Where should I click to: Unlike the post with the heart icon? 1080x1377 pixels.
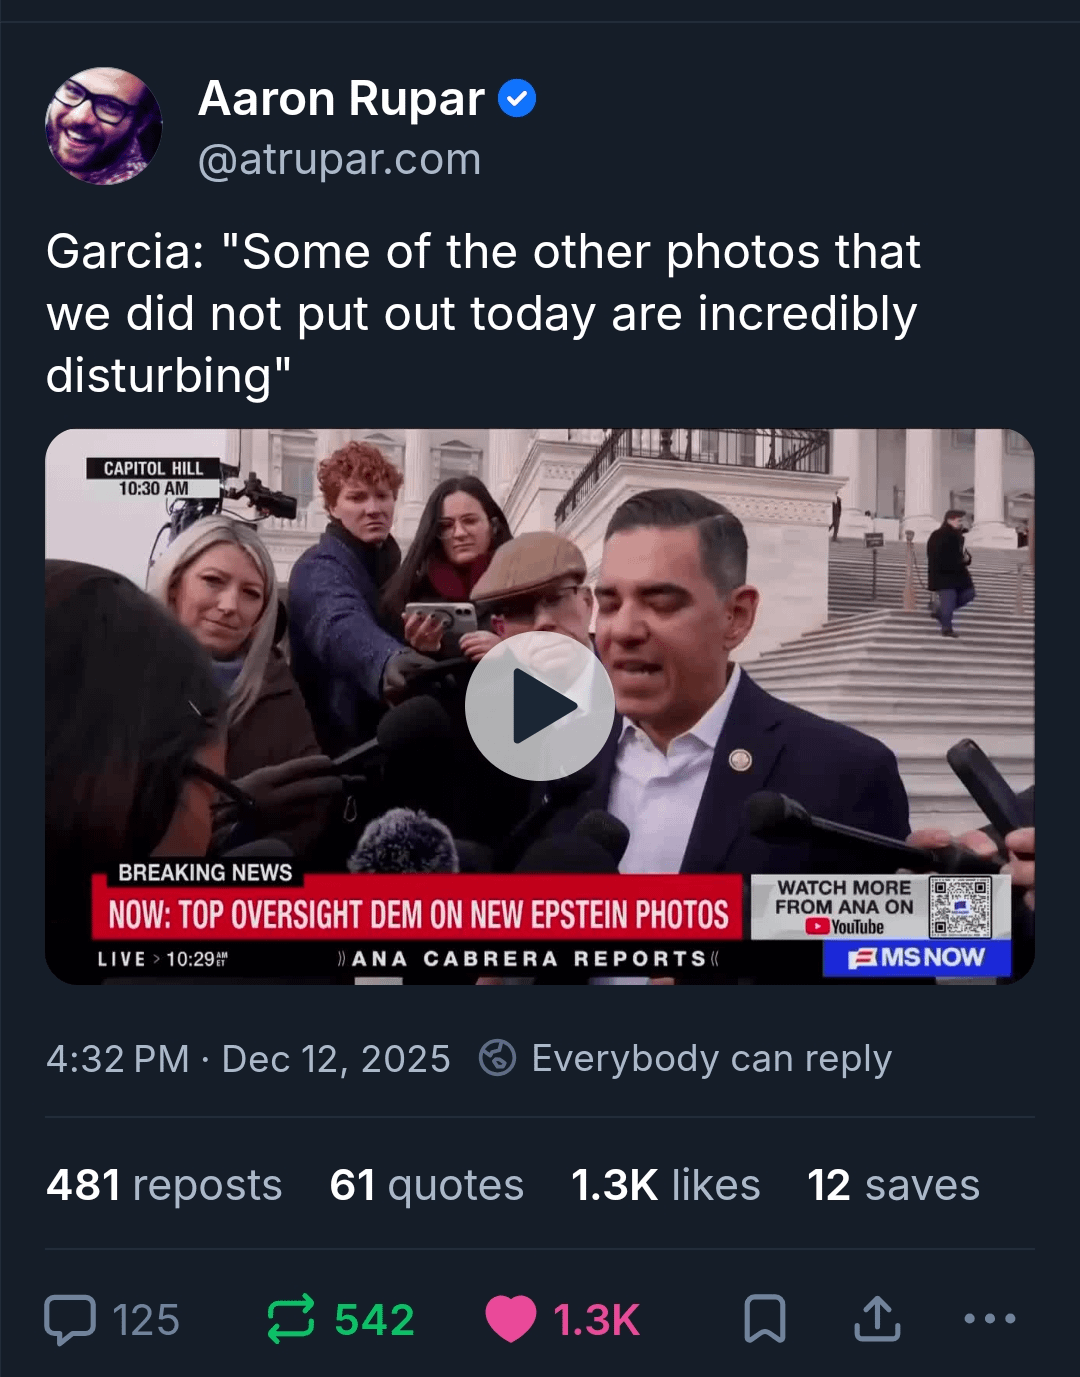click(x=510, y=1319)
